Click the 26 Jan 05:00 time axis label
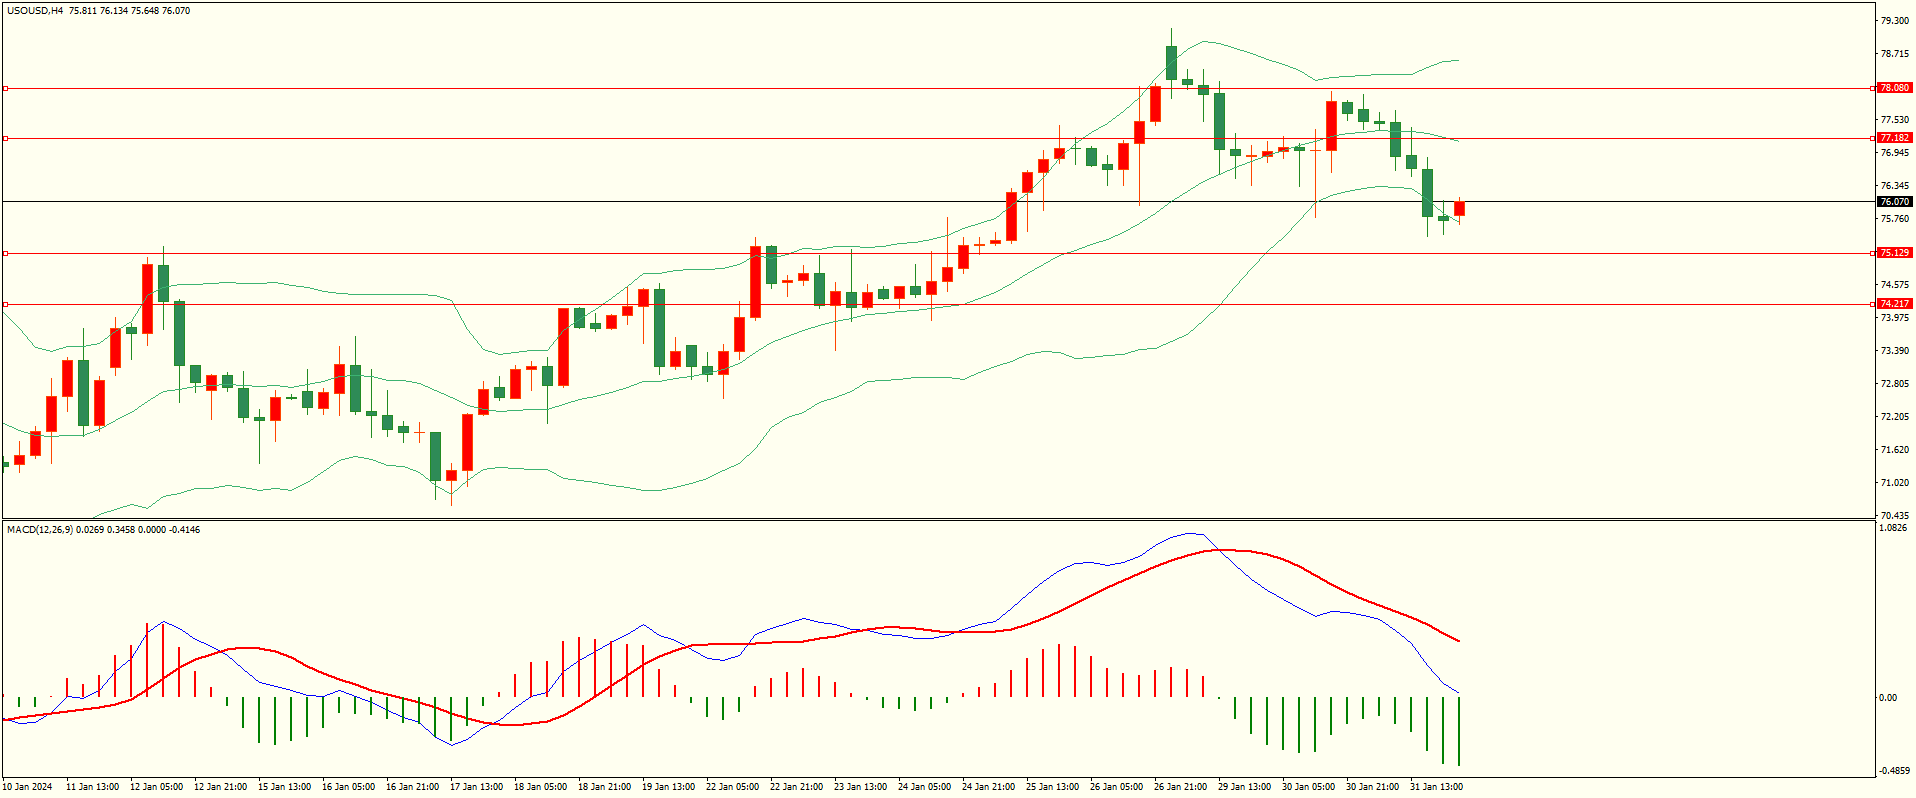The height and width of the screenshot is (798, 1916). [1117, 787]
